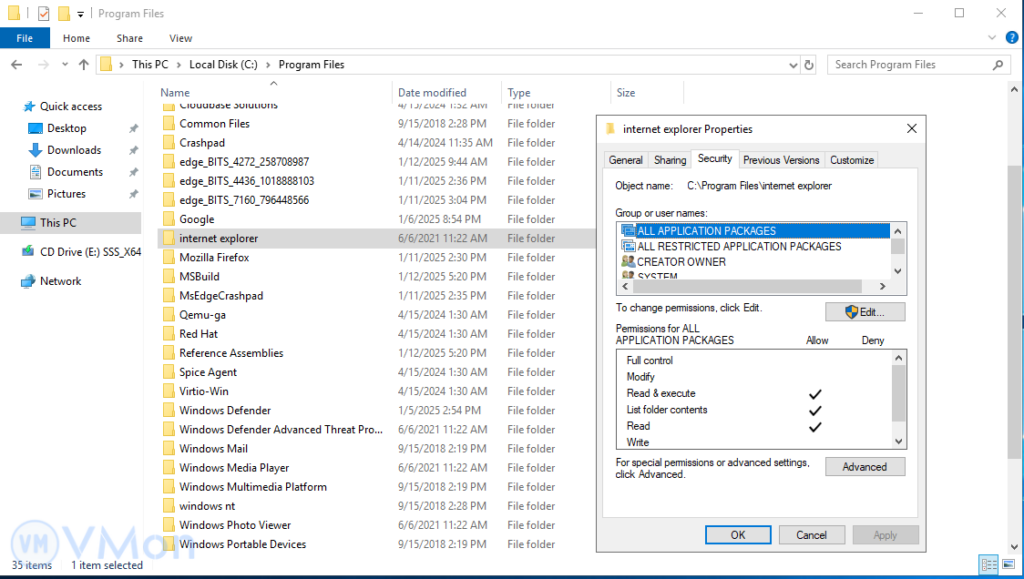Select the MSBuild folder name

click(199, 276)
